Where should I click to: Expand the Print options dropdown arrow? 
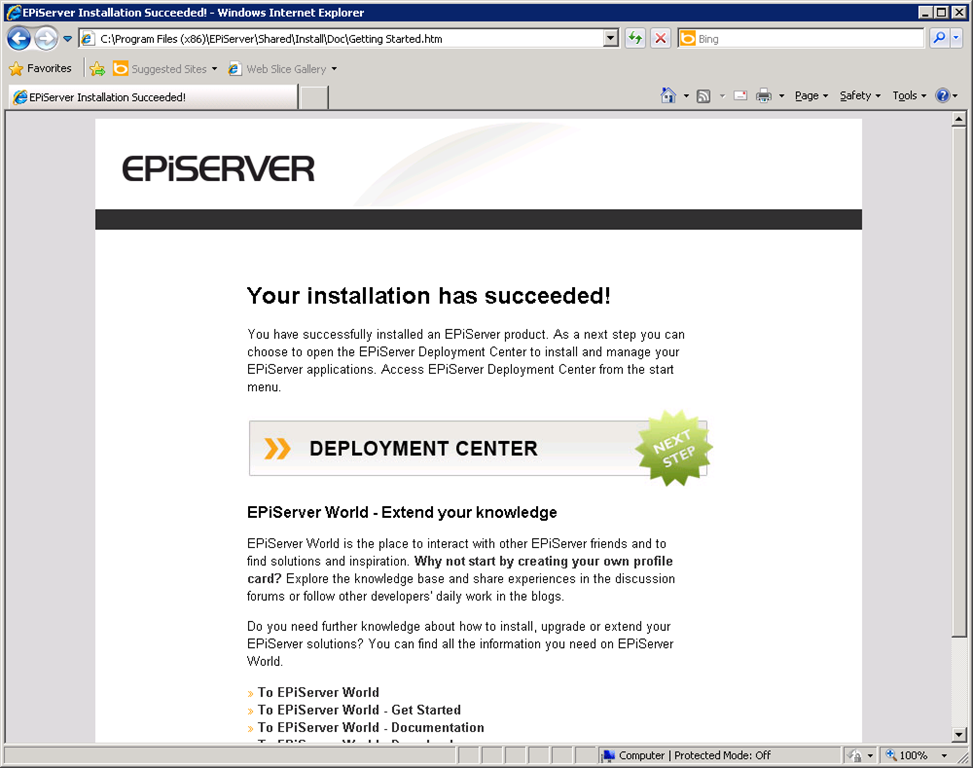pos(782,96)
